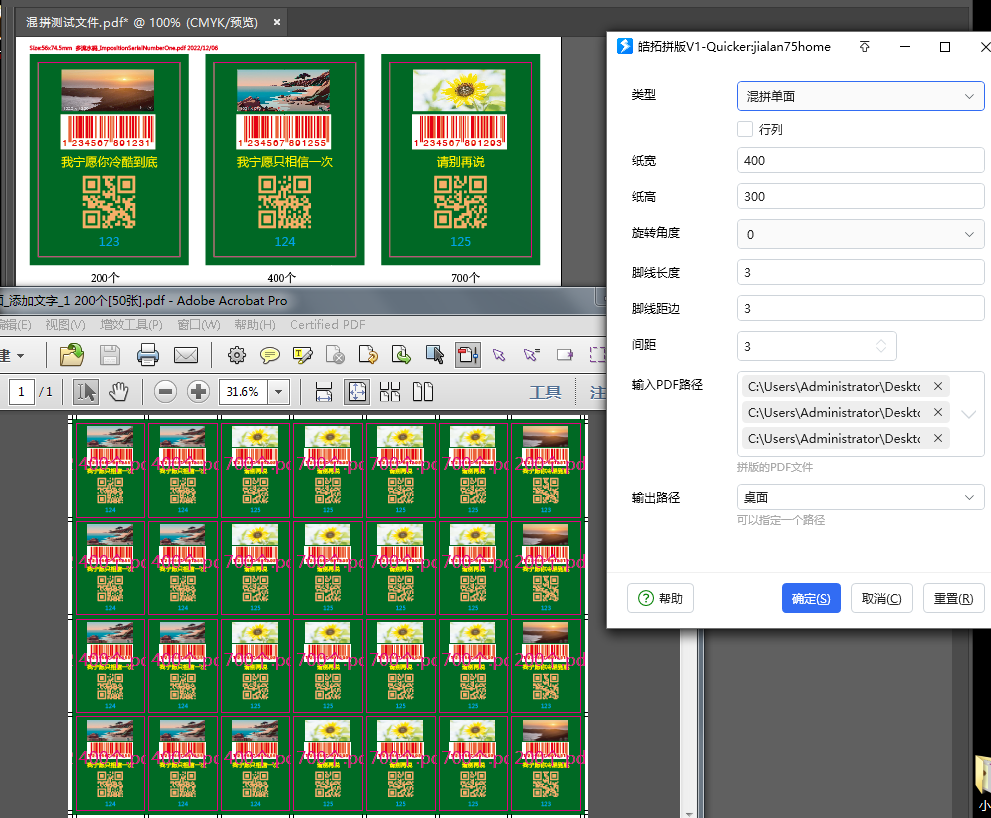Remove the second input PDF path
Image resolution: width=991 pixels, height=818 pixels.
pos(938,412)
